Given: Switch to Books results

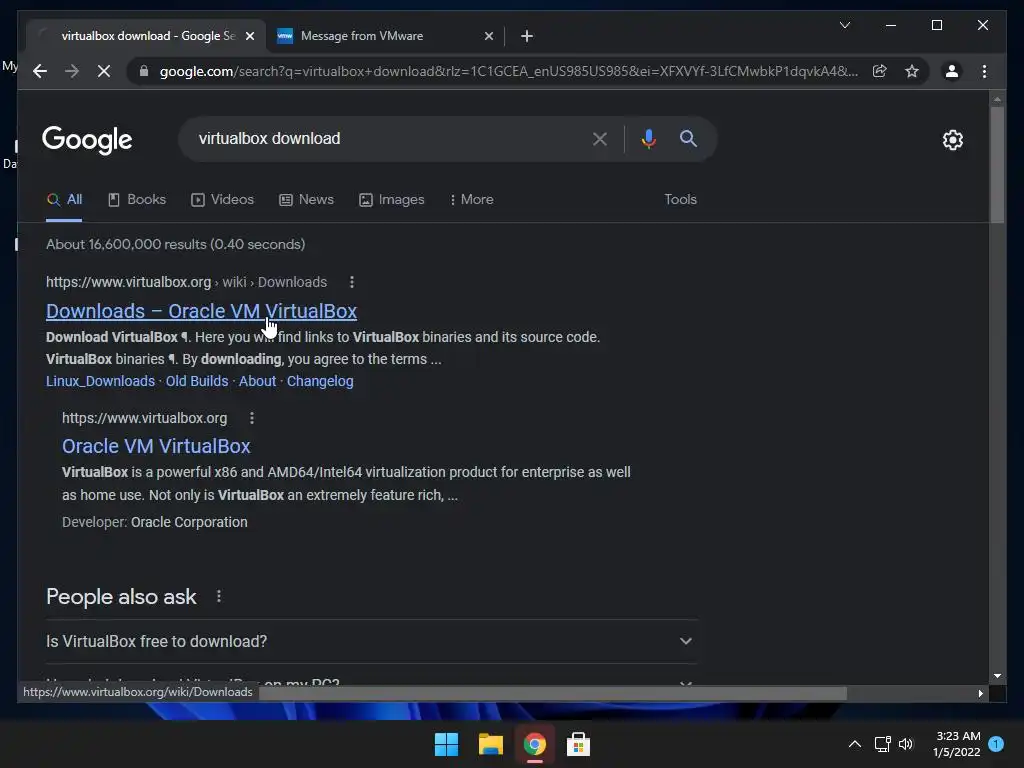Looking at the screenshot, I should [x=137, y=200].
